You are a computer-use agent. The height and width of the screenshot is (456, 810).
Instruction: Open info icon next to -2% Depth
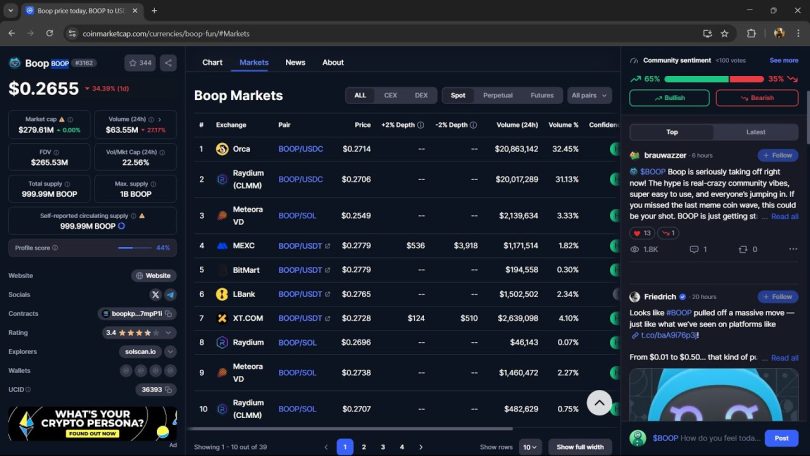tap(473, 125)
